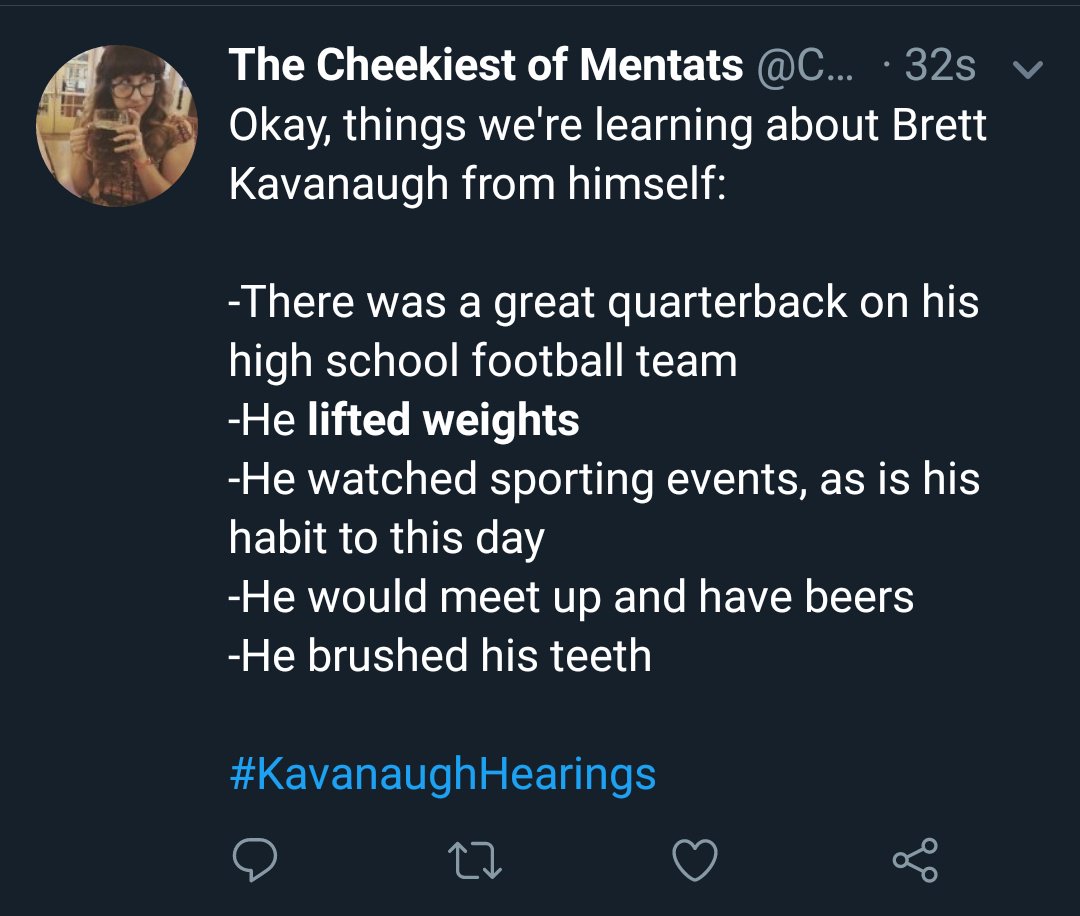Click the "high school football team" text
The image size is (1080, 916).
[x=482, y=361]
